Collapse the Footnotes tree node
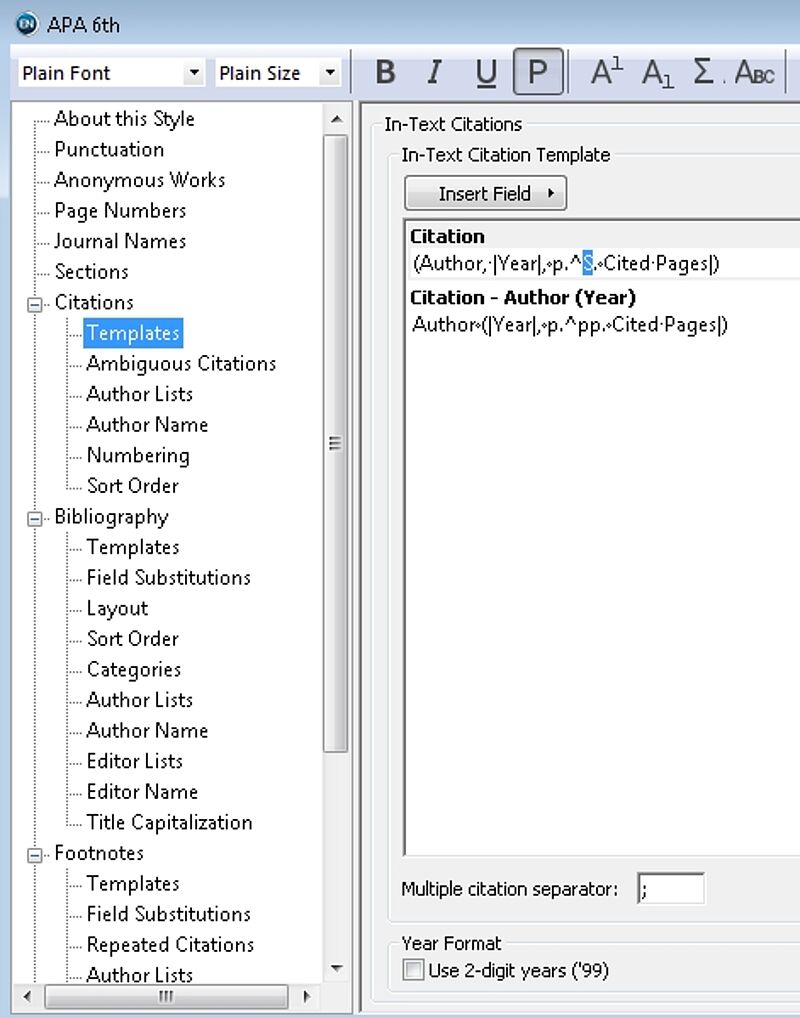Image resolution: width=800 pixels, height=1018 pixels. pos(35,855)
